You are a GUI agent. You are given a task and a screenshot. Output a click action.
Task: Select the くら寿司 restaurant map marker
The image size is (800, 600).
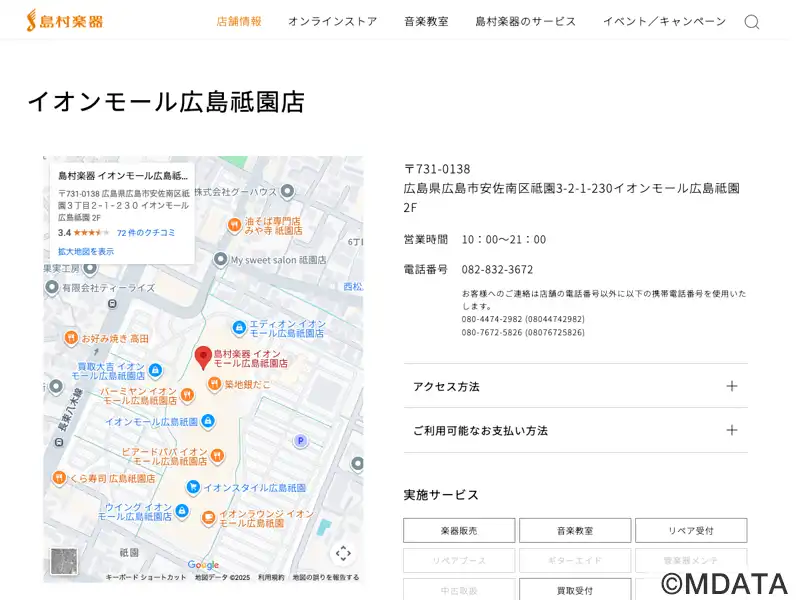[x=60, y=479]
